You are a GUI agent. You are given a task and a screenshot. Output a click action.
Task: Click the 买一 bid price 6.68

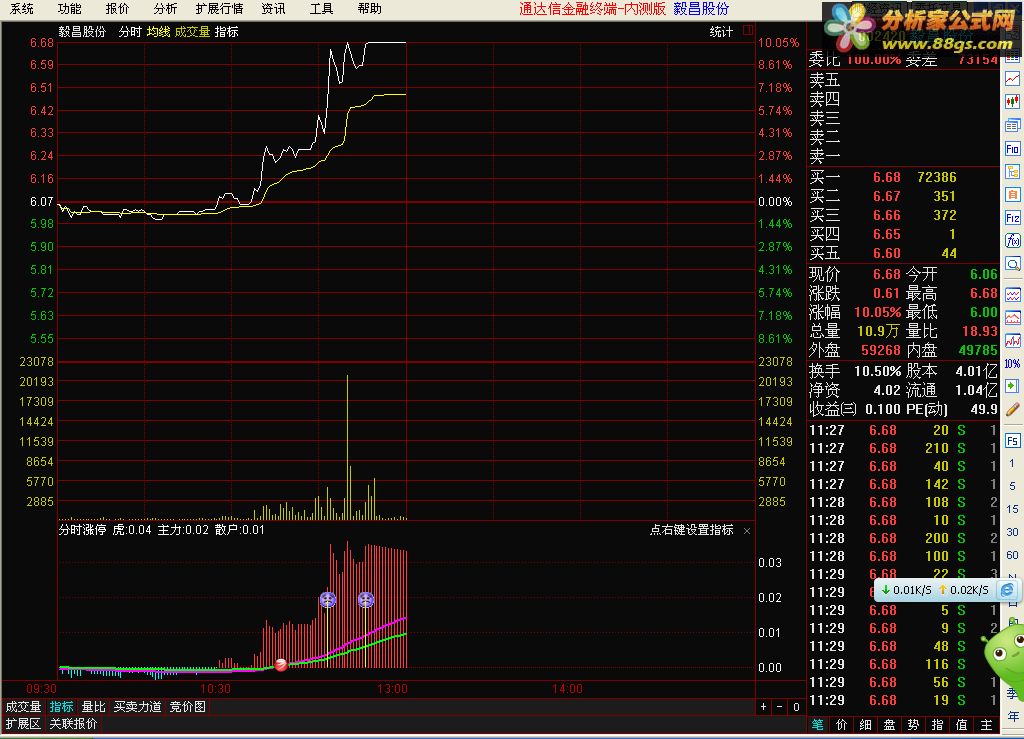point(887,178)
